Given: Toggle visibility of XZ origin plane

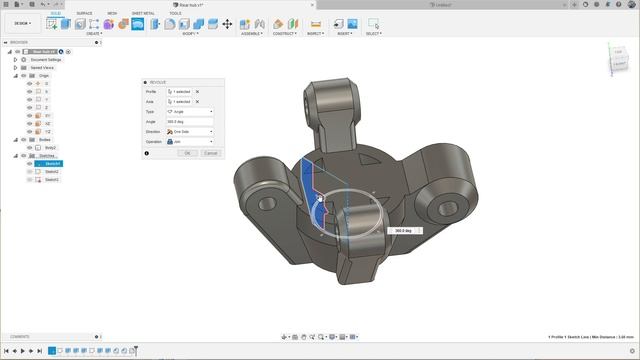Looking at the screenshot, I should coord(29,123).
